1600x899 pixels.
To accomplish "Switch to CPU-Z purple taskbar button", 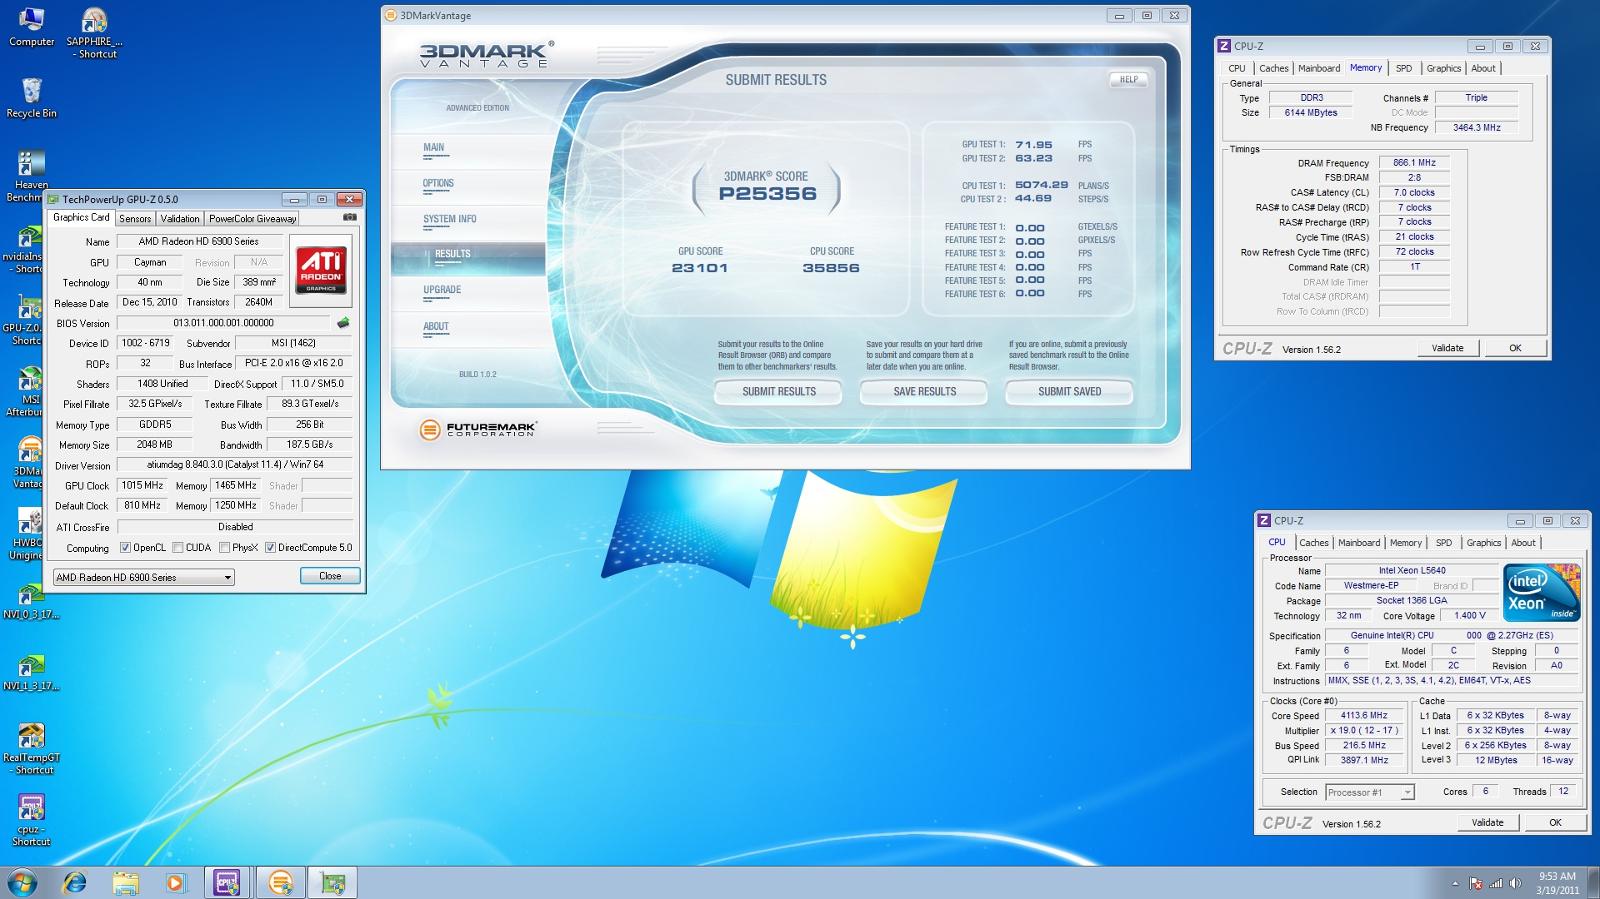I will 226,883.
